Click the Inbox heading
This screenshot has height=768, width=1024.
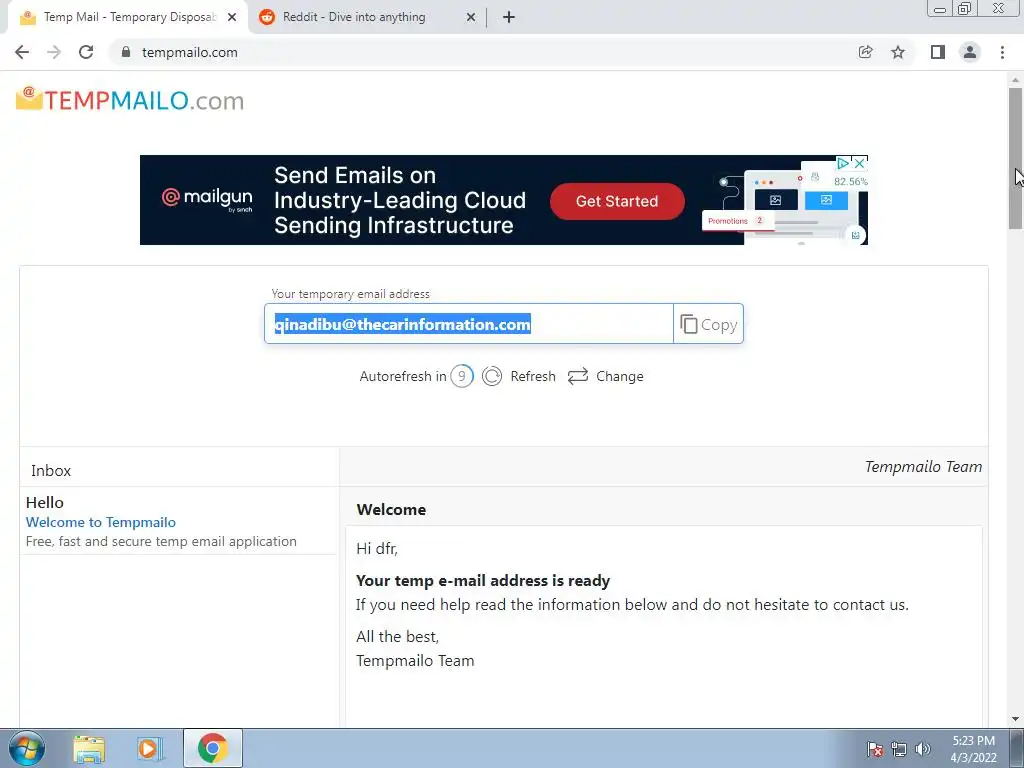(51, 471)
